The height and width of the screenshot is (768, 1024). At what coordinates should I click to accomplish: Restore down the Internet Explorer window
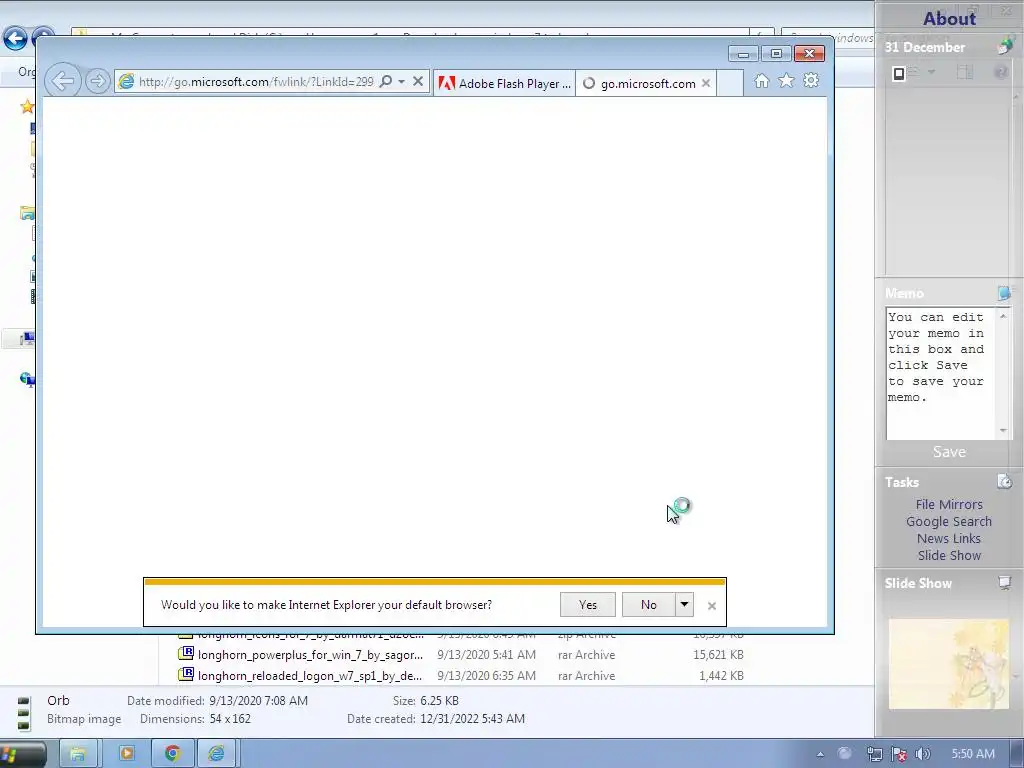pos(776,54)
